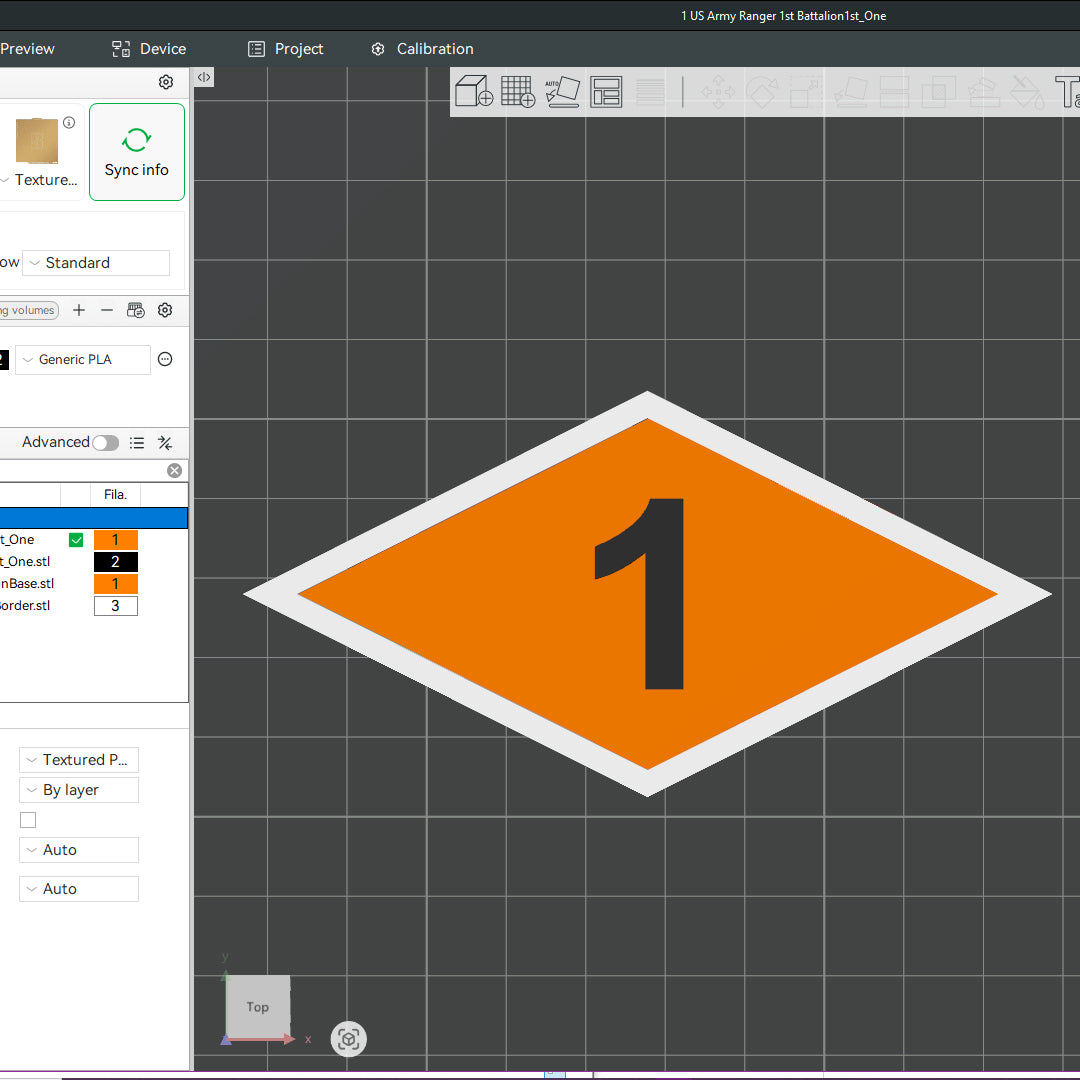Screen dimensions: 1080x1080
Task: Clear the search field with X button
Action: coord(174,470)
